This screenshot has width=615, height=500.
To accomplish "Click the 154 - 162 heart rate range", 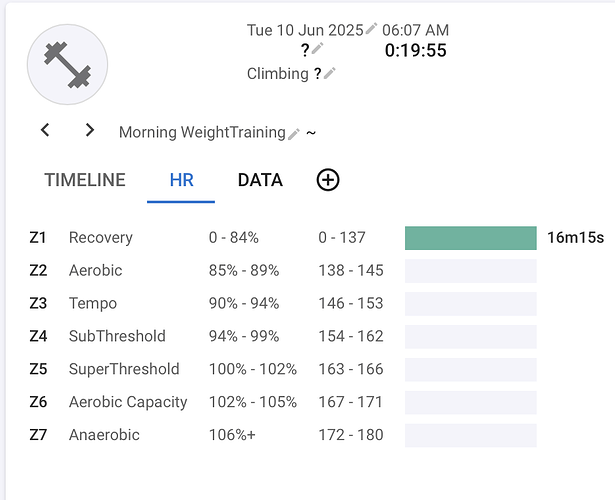I will 351,336.
